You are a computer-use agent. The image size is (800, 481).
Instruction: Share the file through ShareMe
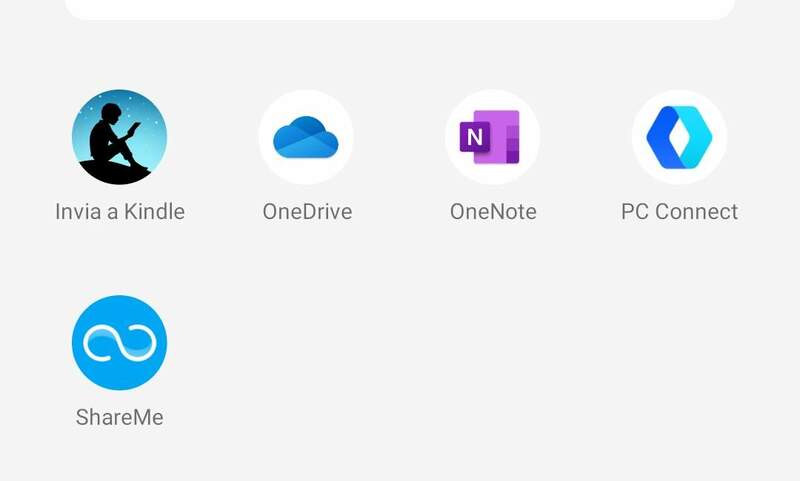tap(119, 342)
